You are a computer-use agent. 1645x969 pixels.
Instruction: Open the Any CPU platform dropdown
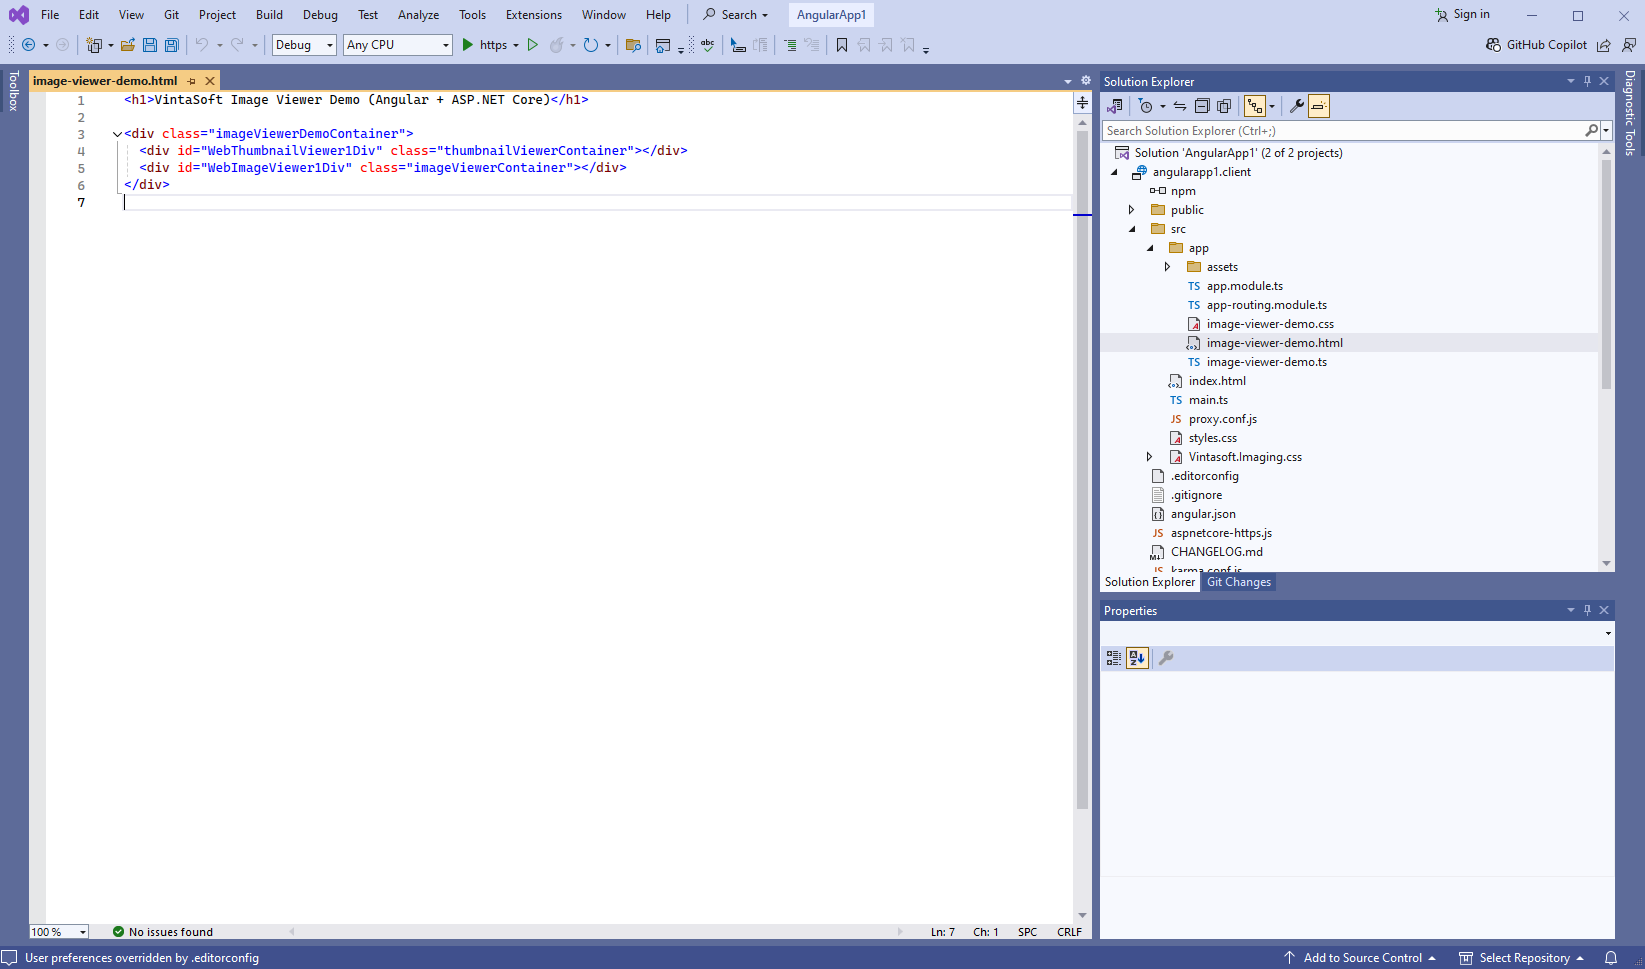coord(397,45)
